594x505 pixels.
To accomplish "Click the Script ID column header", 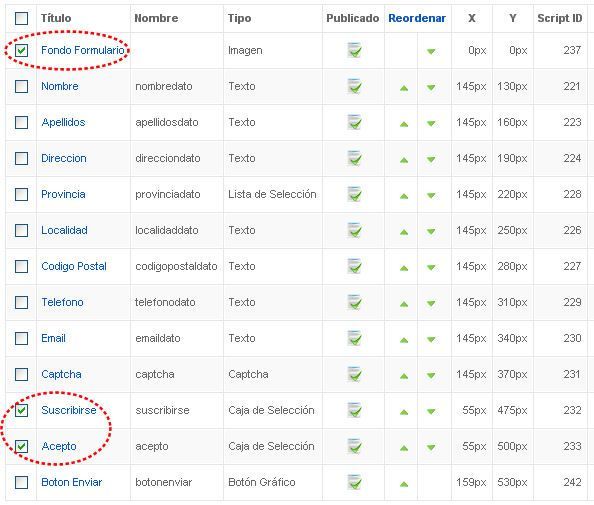I will tap(560, 18).
